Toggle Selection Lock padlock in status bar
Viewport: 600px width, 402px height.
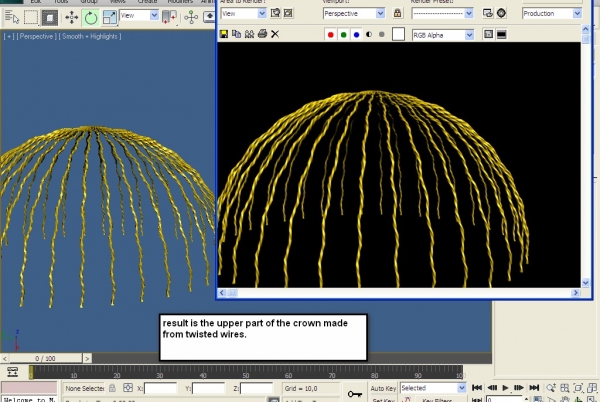[112, 388]
